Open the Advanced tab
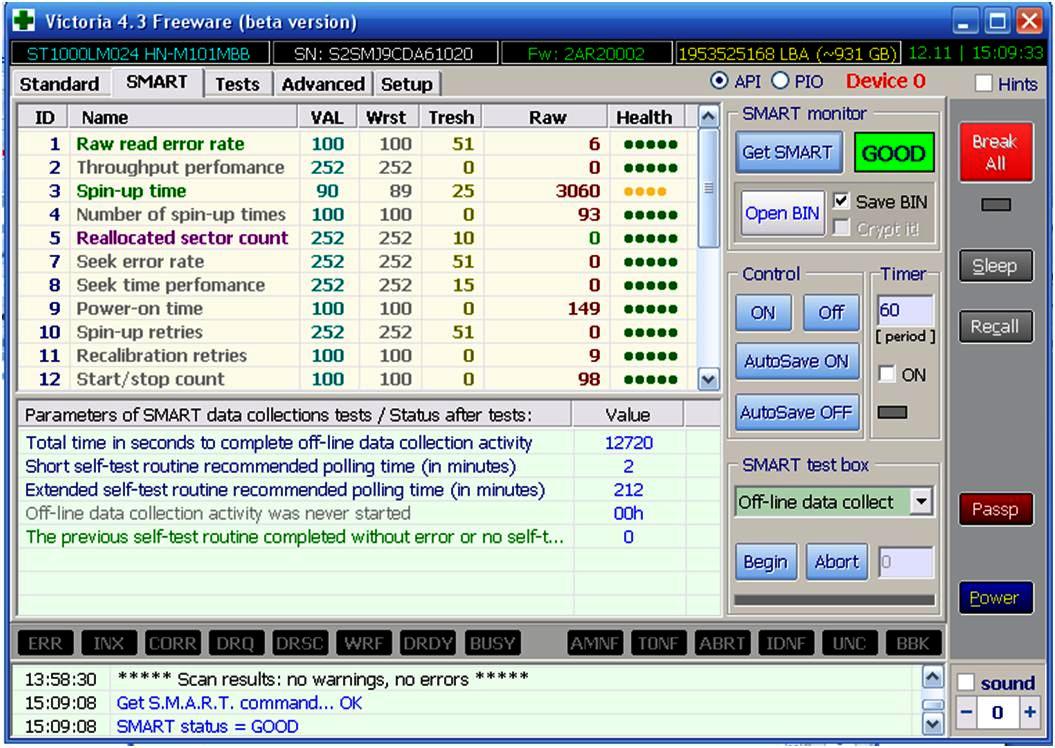 [323, 84]
